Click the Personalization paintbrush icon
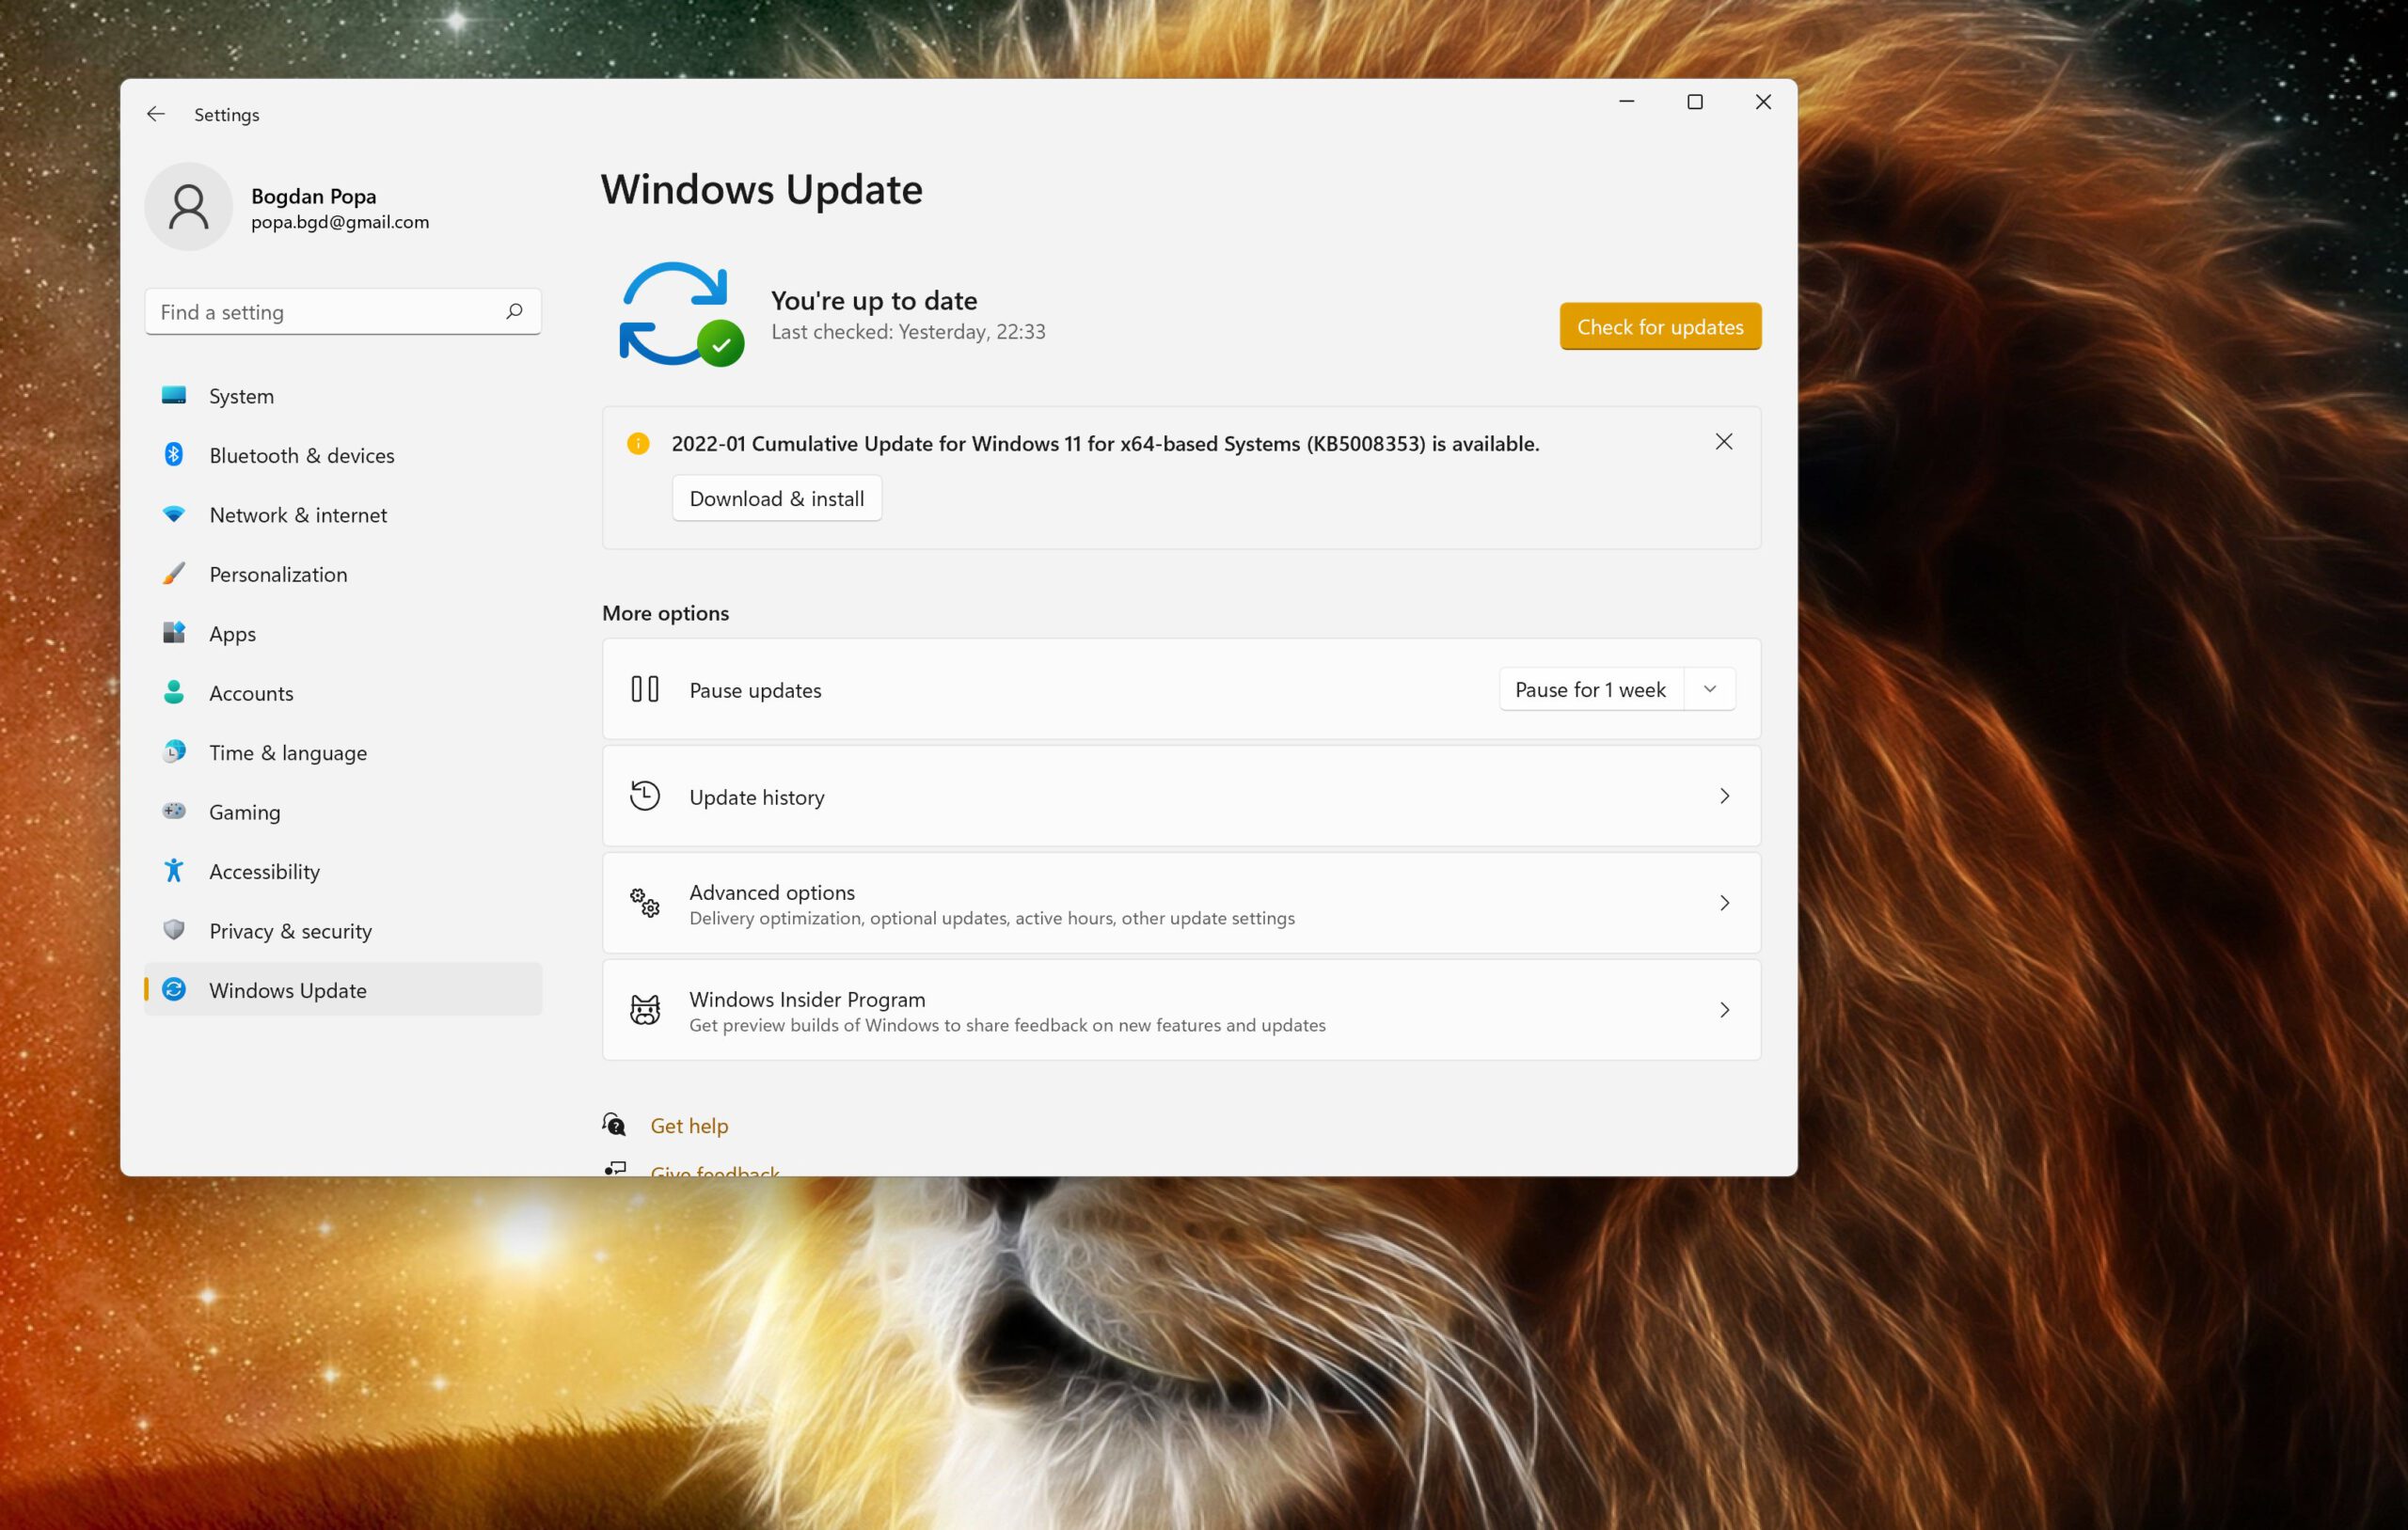This screenshot has width=2408, height=1530. point(174,574)
